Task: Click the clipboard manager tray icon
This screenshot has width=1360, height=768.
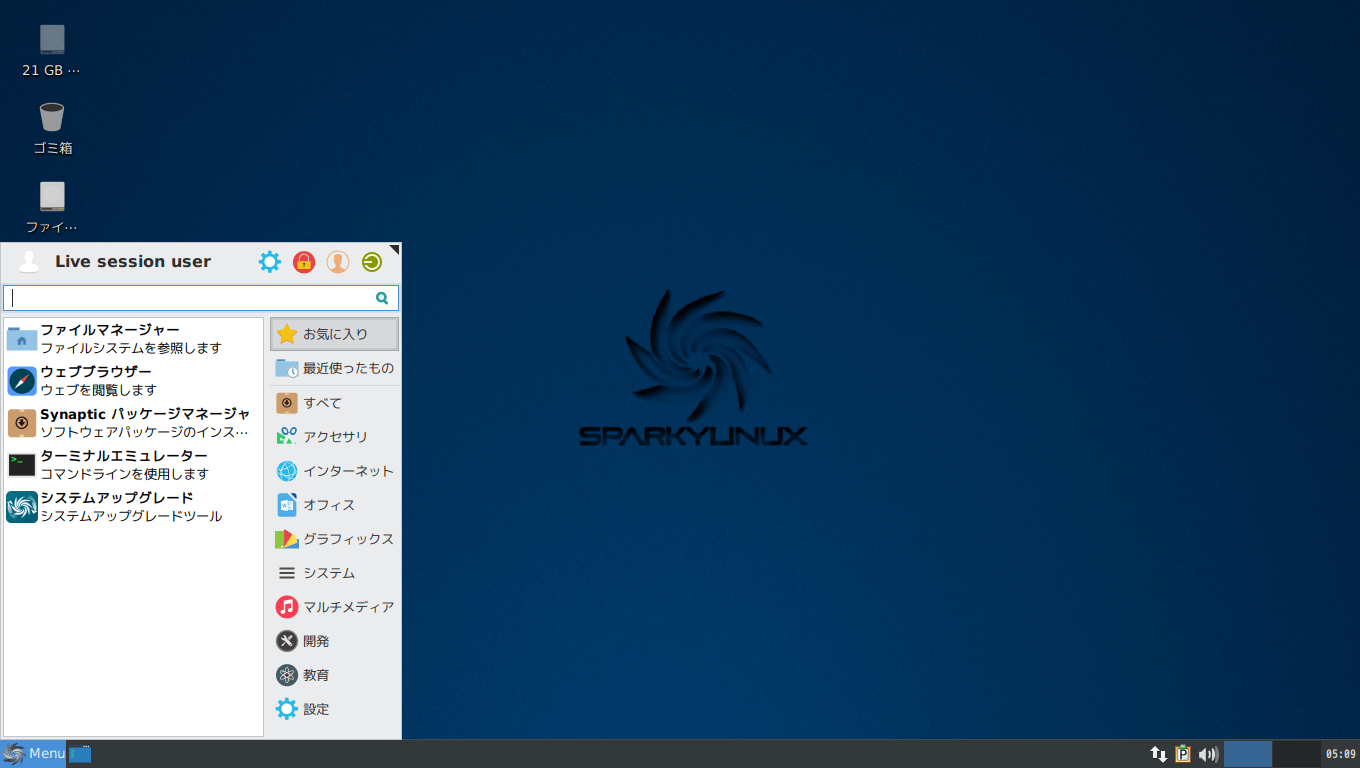Action: pyautogui.click(x=1183, y=754)
